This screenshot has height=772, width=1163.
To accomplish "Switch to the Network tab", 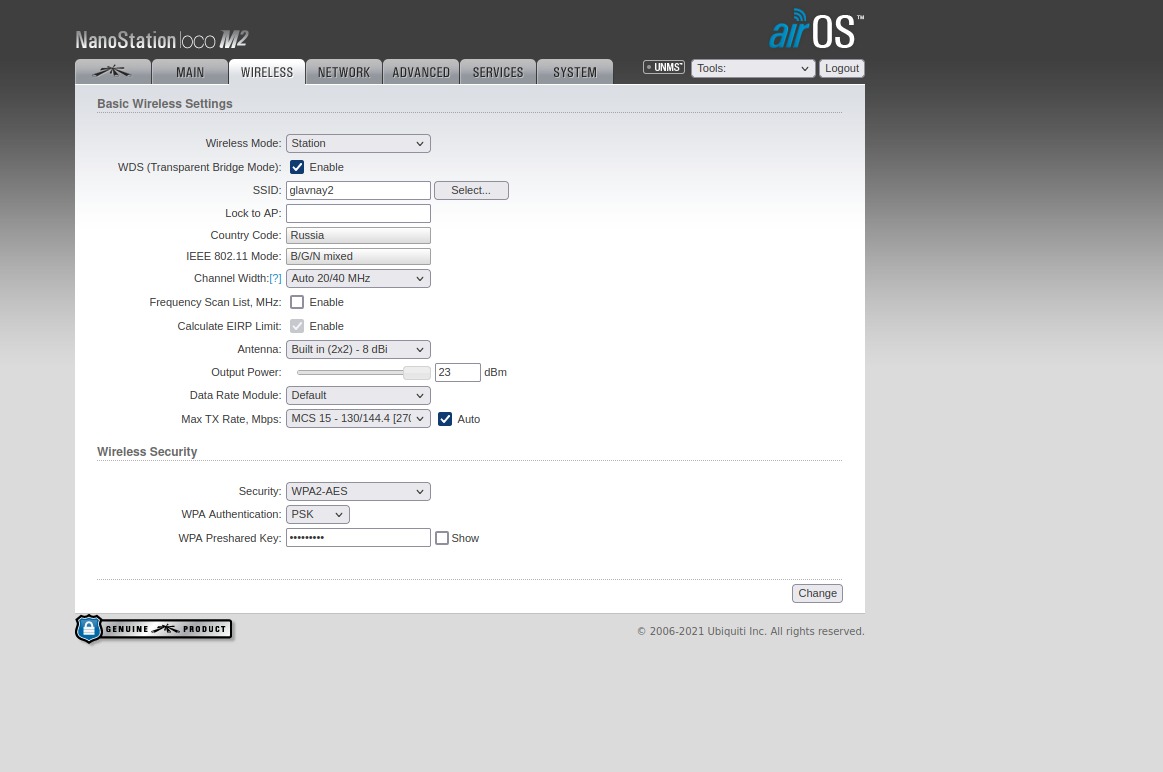I will click(x=344, y=72).
